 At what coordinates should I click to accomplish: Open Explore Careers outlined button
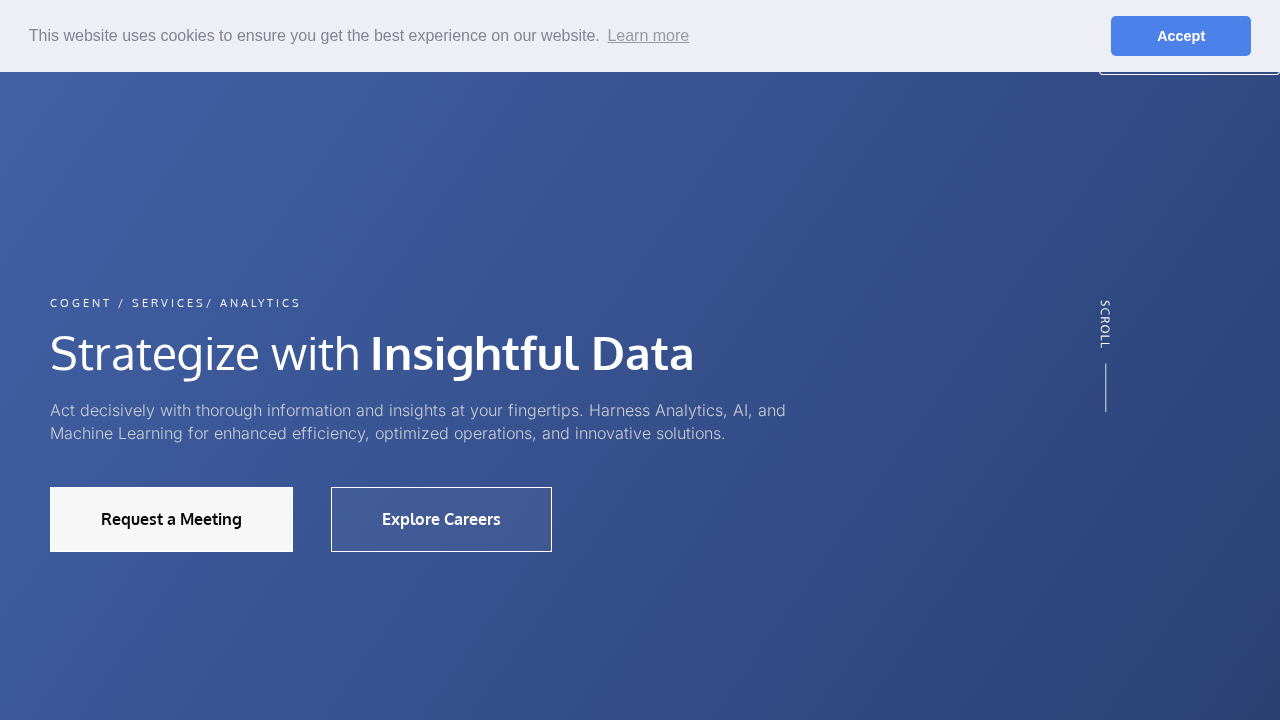(441, 519)
